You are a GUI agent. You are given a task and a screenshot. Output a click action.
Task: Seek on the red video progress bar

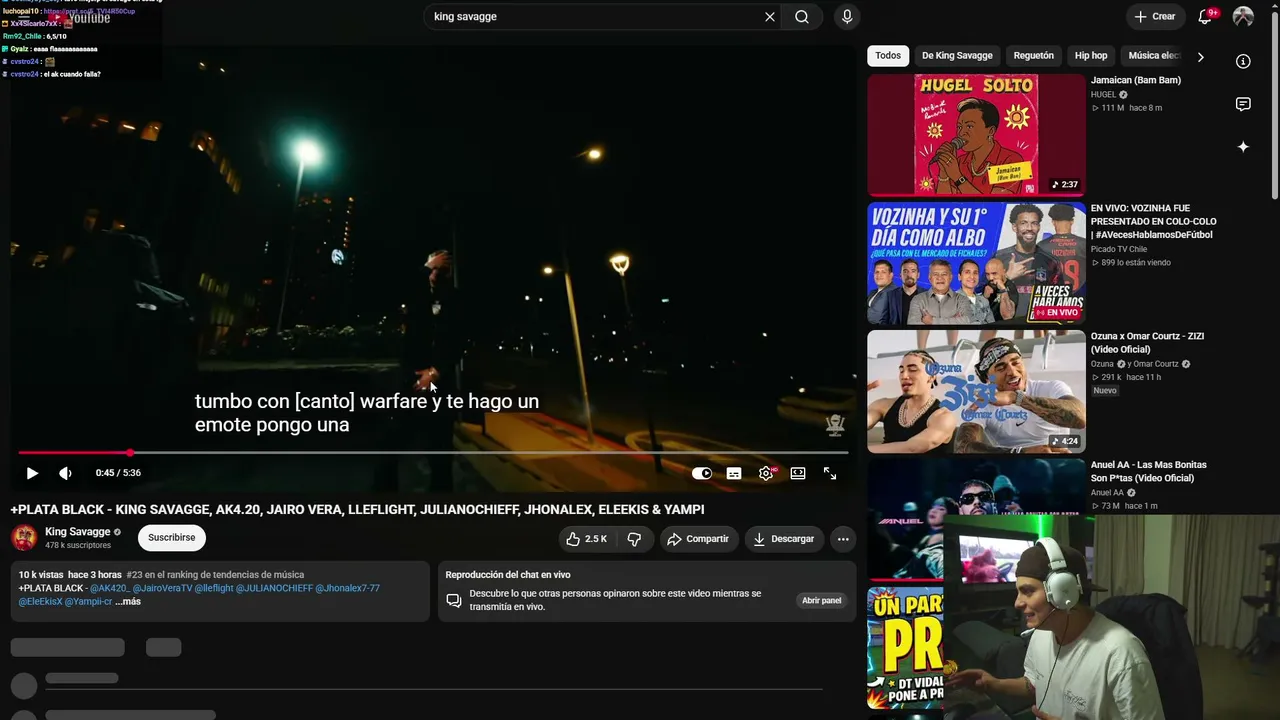(433, 453)
